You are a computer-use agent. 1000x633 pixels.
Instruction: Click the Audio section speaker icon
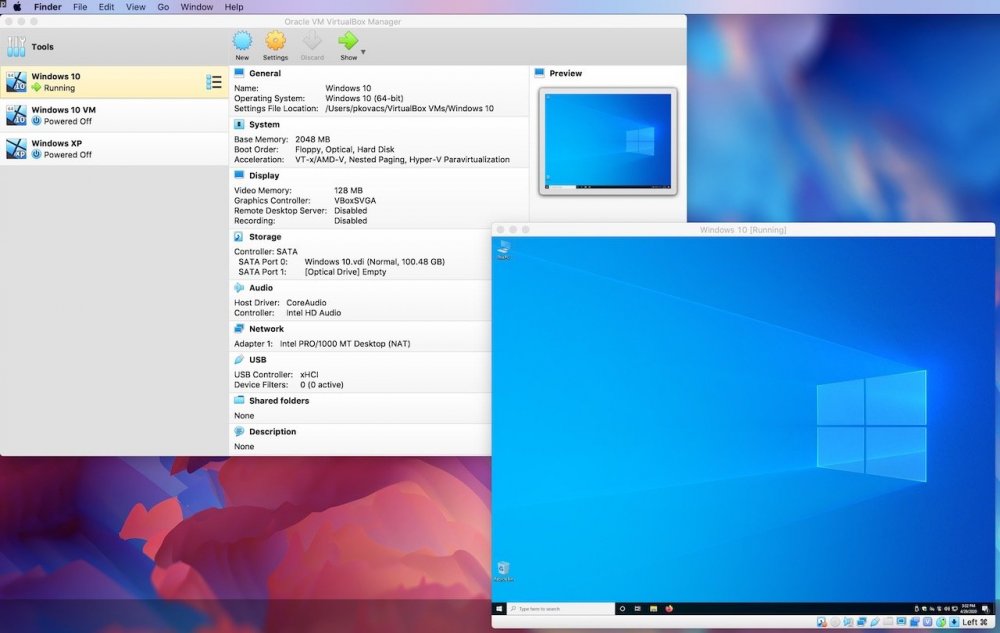pyautogui.click(x=239, y=287)
